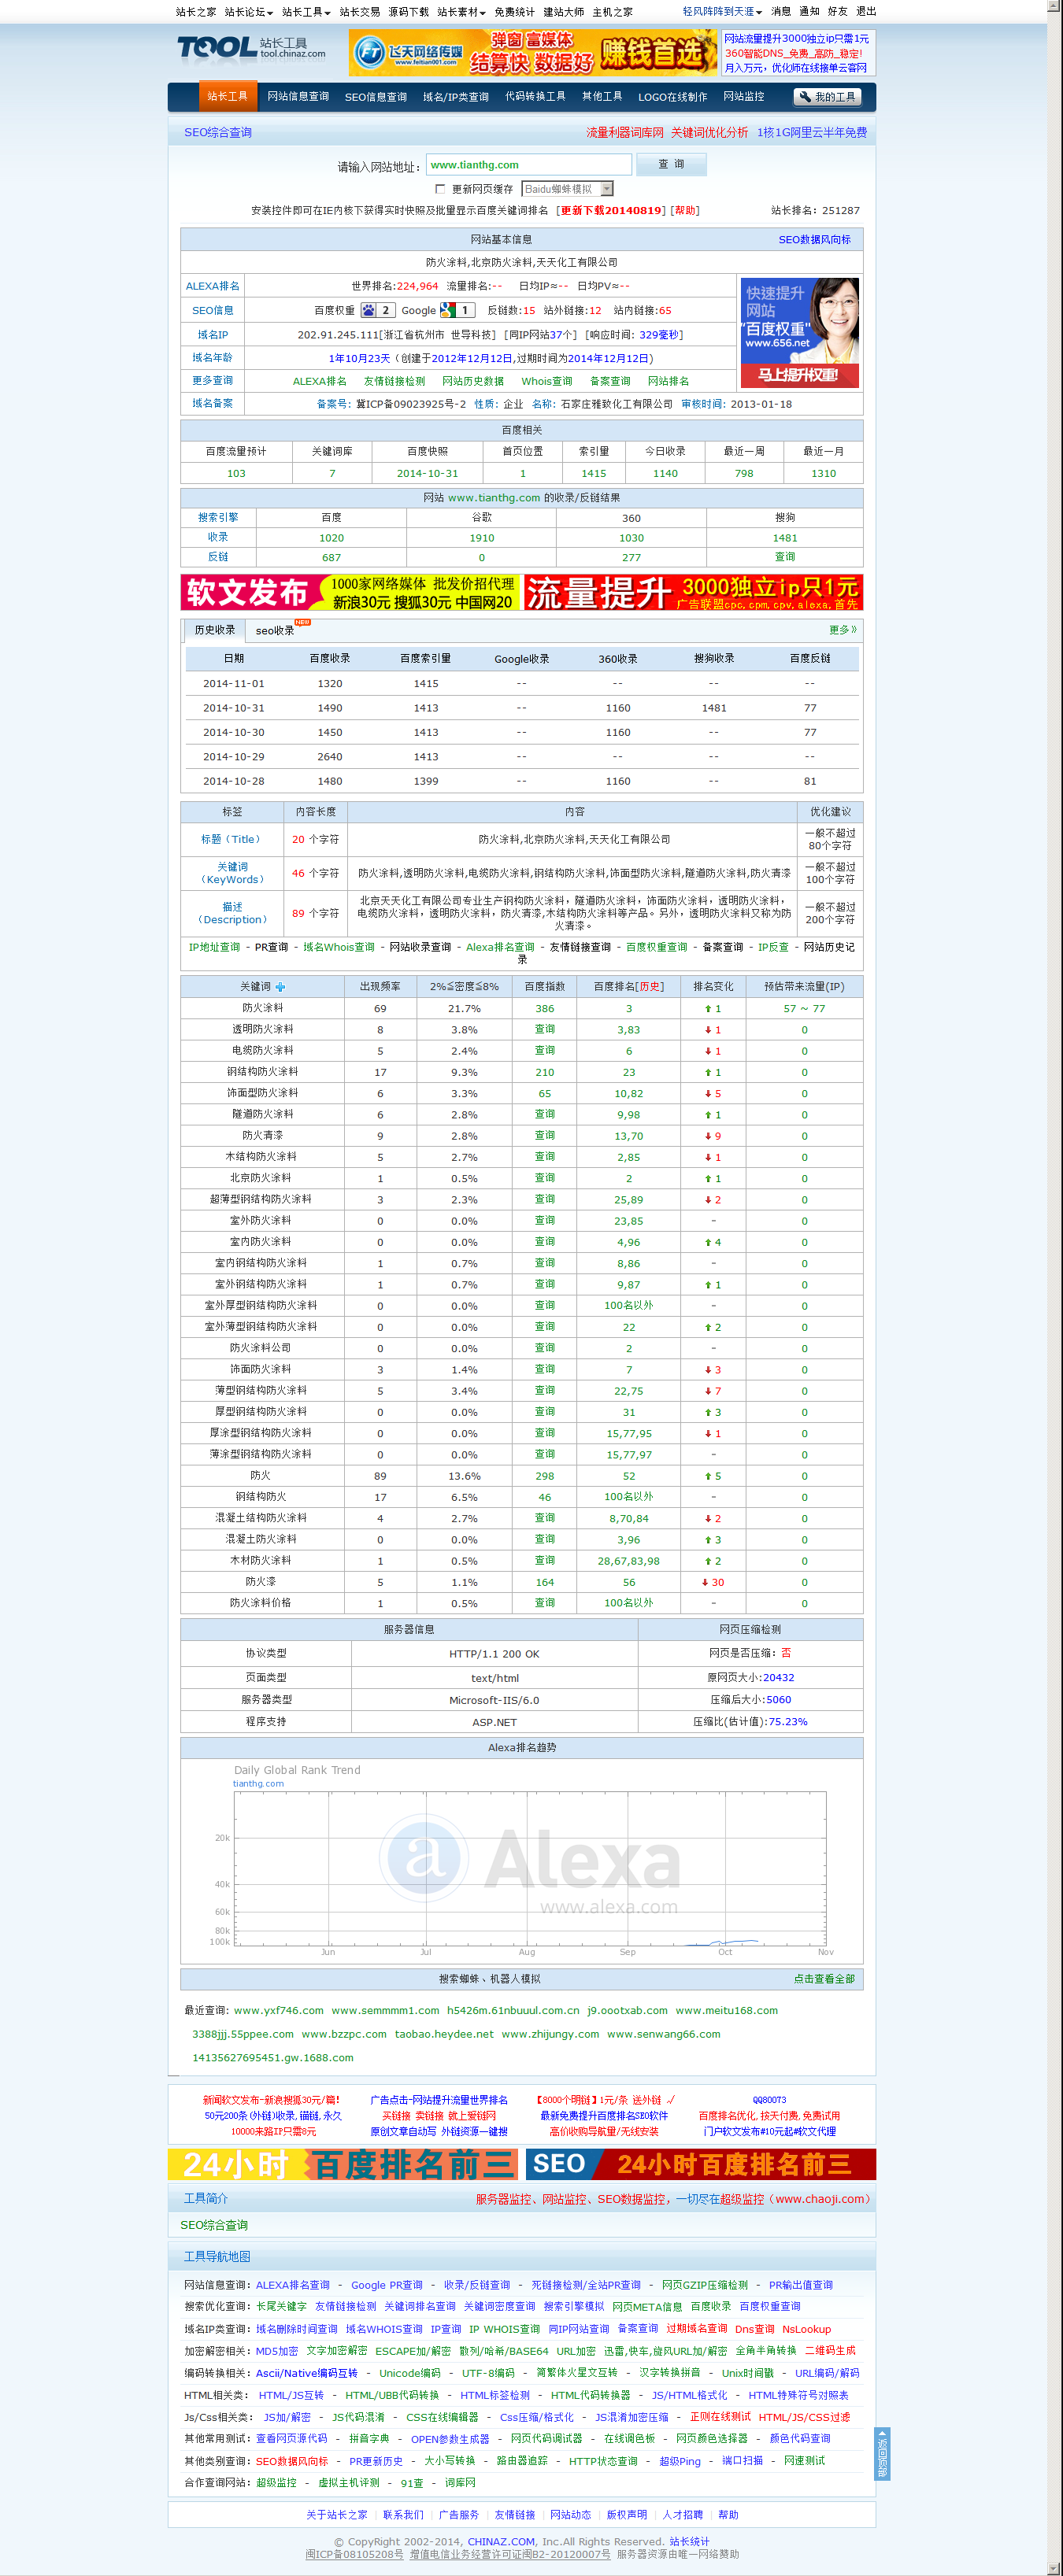Viewport: 1063px width, 2576px height.
Task: Open 网站监控 nav item
Action: coord(744,97)
